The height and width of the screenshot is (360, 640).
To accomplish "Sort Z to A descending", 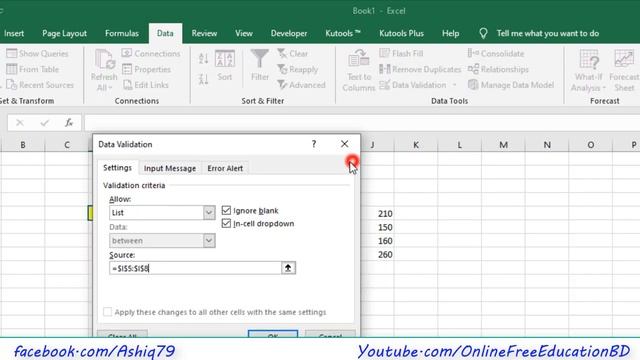I will click(x=203, y=78).
